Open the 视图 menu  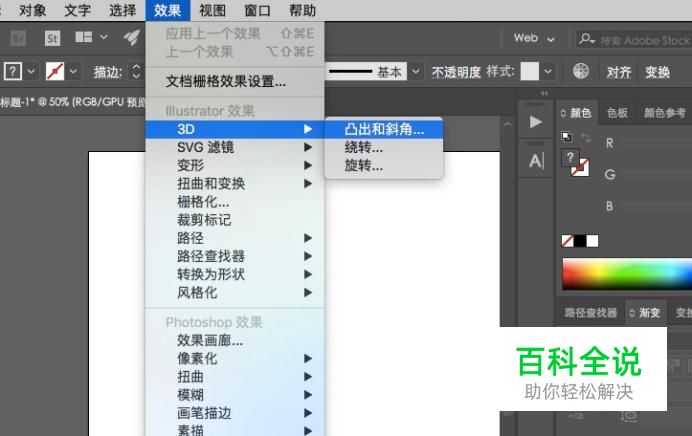pos(213,10)
